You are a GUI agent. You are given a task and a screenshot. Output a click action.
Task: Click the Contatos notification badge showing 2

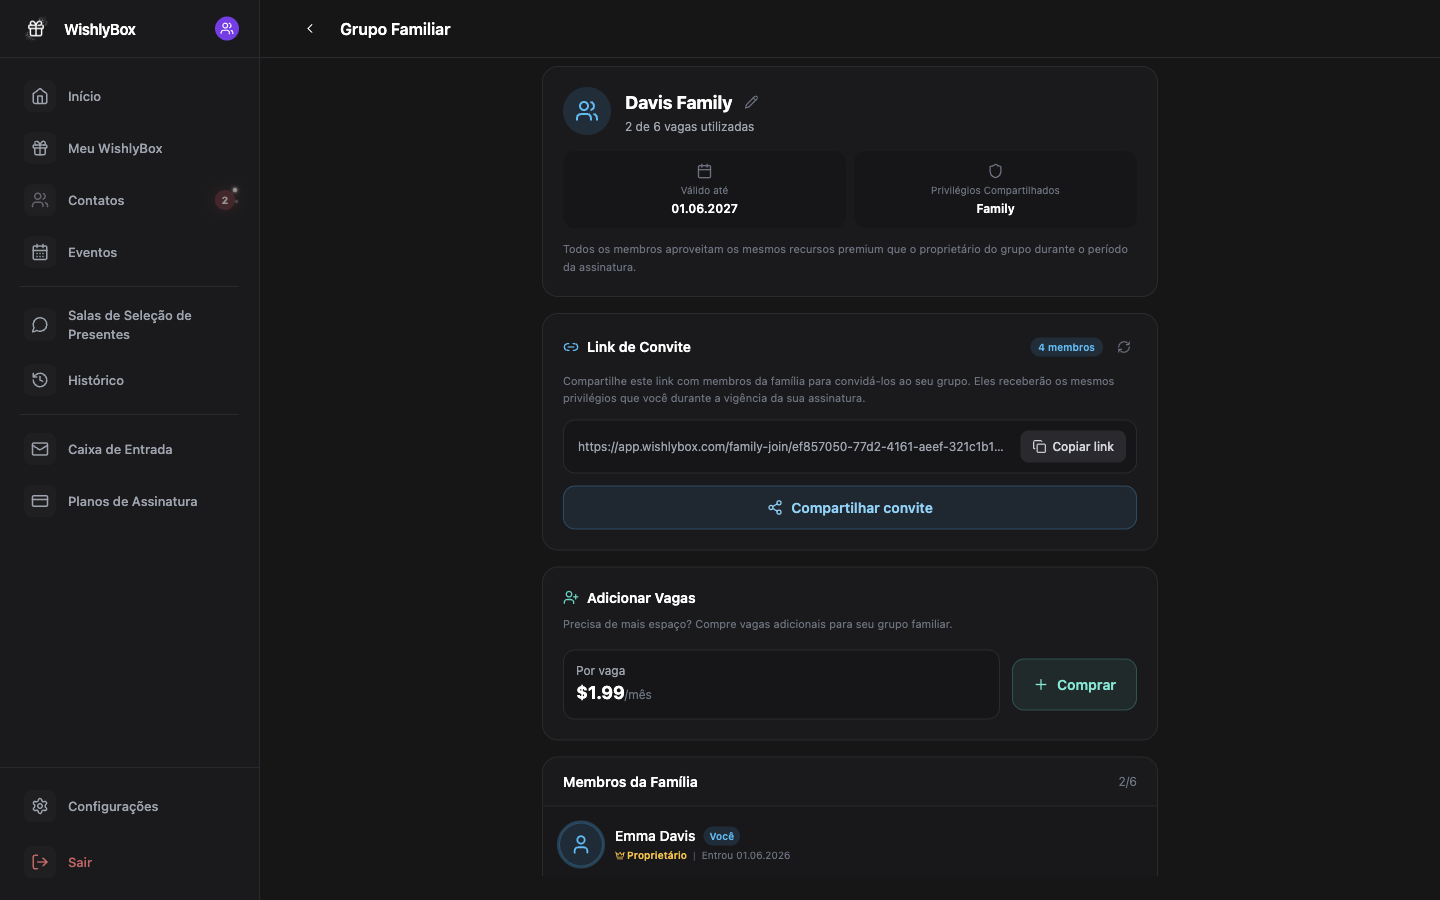pyautogui.click(x=225, y=200)
